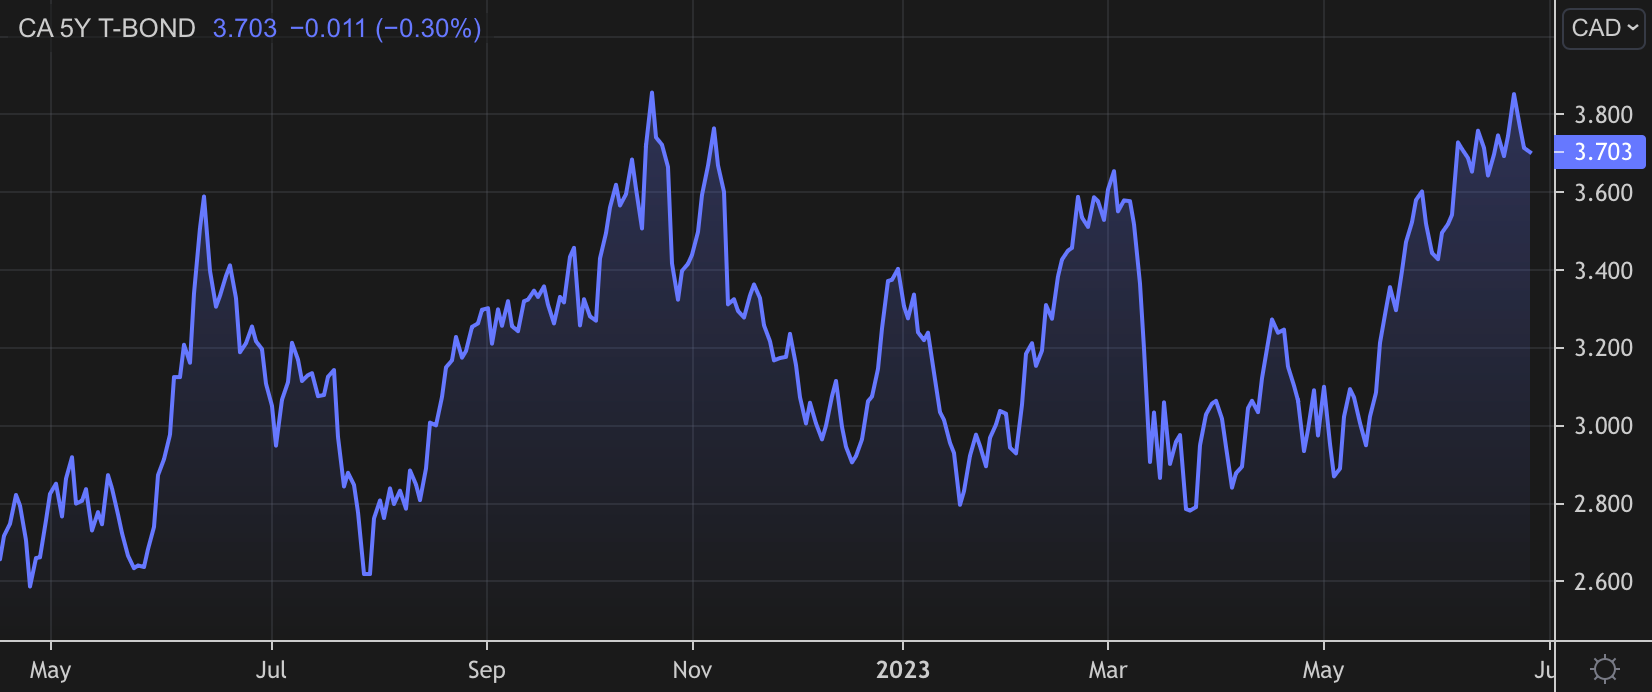Click the Jul label on time axis
Viewport: 1652px width, 692px height.
coord(271,669)
